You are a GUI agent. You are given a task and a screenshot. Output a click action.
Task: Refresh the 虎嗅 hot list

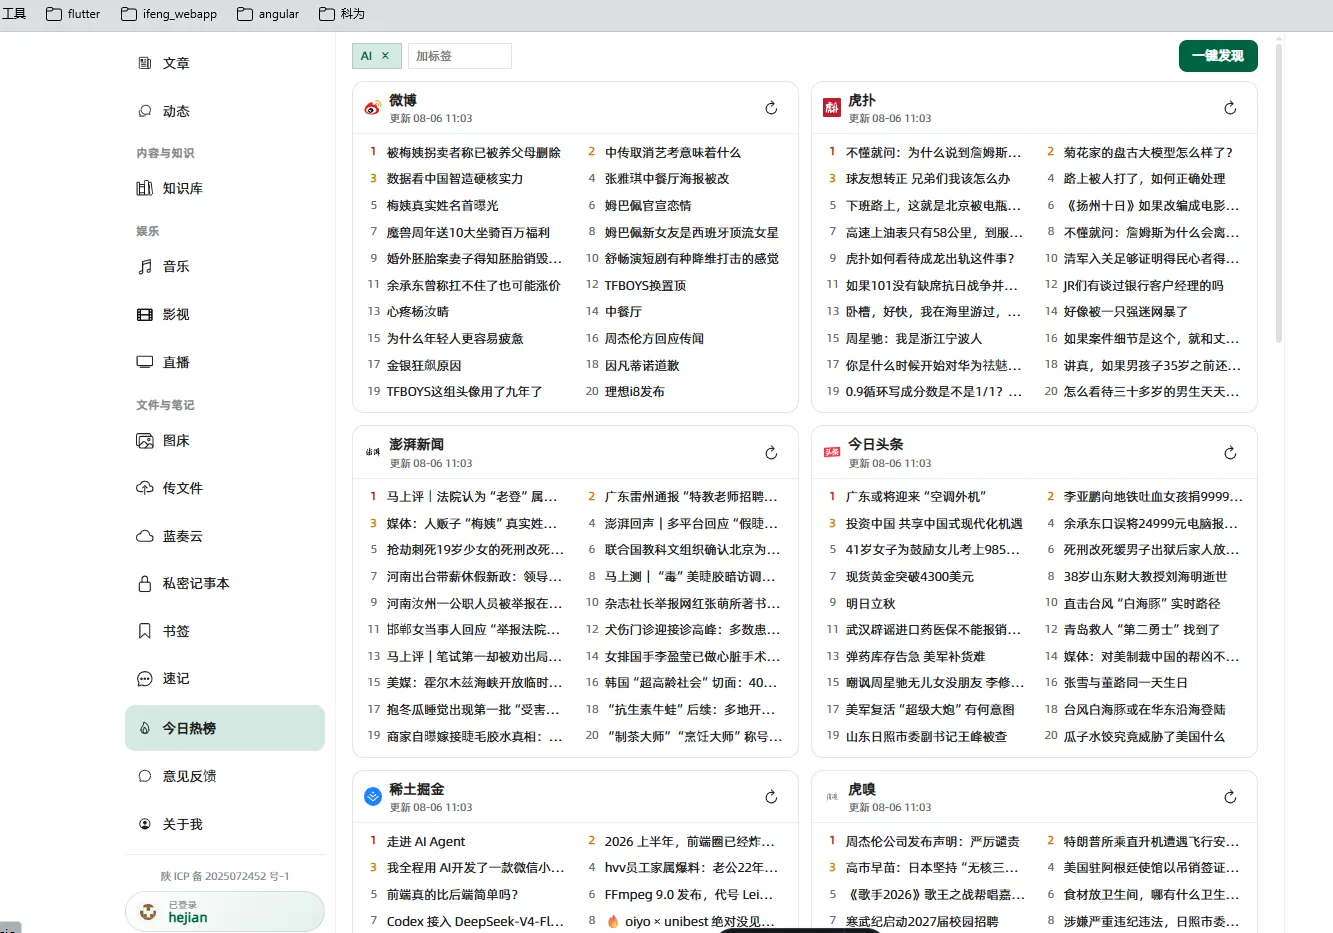click(1230, 797)
